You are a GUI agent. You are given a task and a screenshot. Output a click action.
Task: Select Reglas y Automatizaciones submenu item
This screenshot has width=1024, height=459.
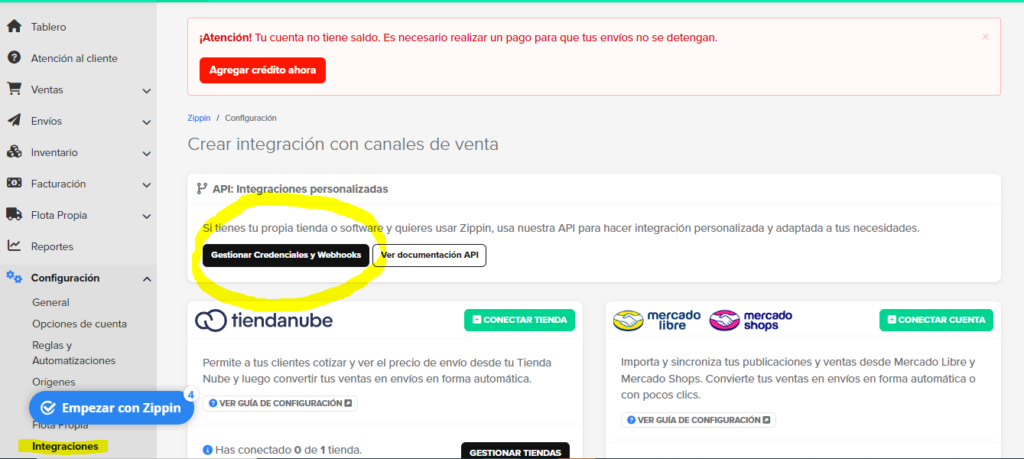[74, 353]
